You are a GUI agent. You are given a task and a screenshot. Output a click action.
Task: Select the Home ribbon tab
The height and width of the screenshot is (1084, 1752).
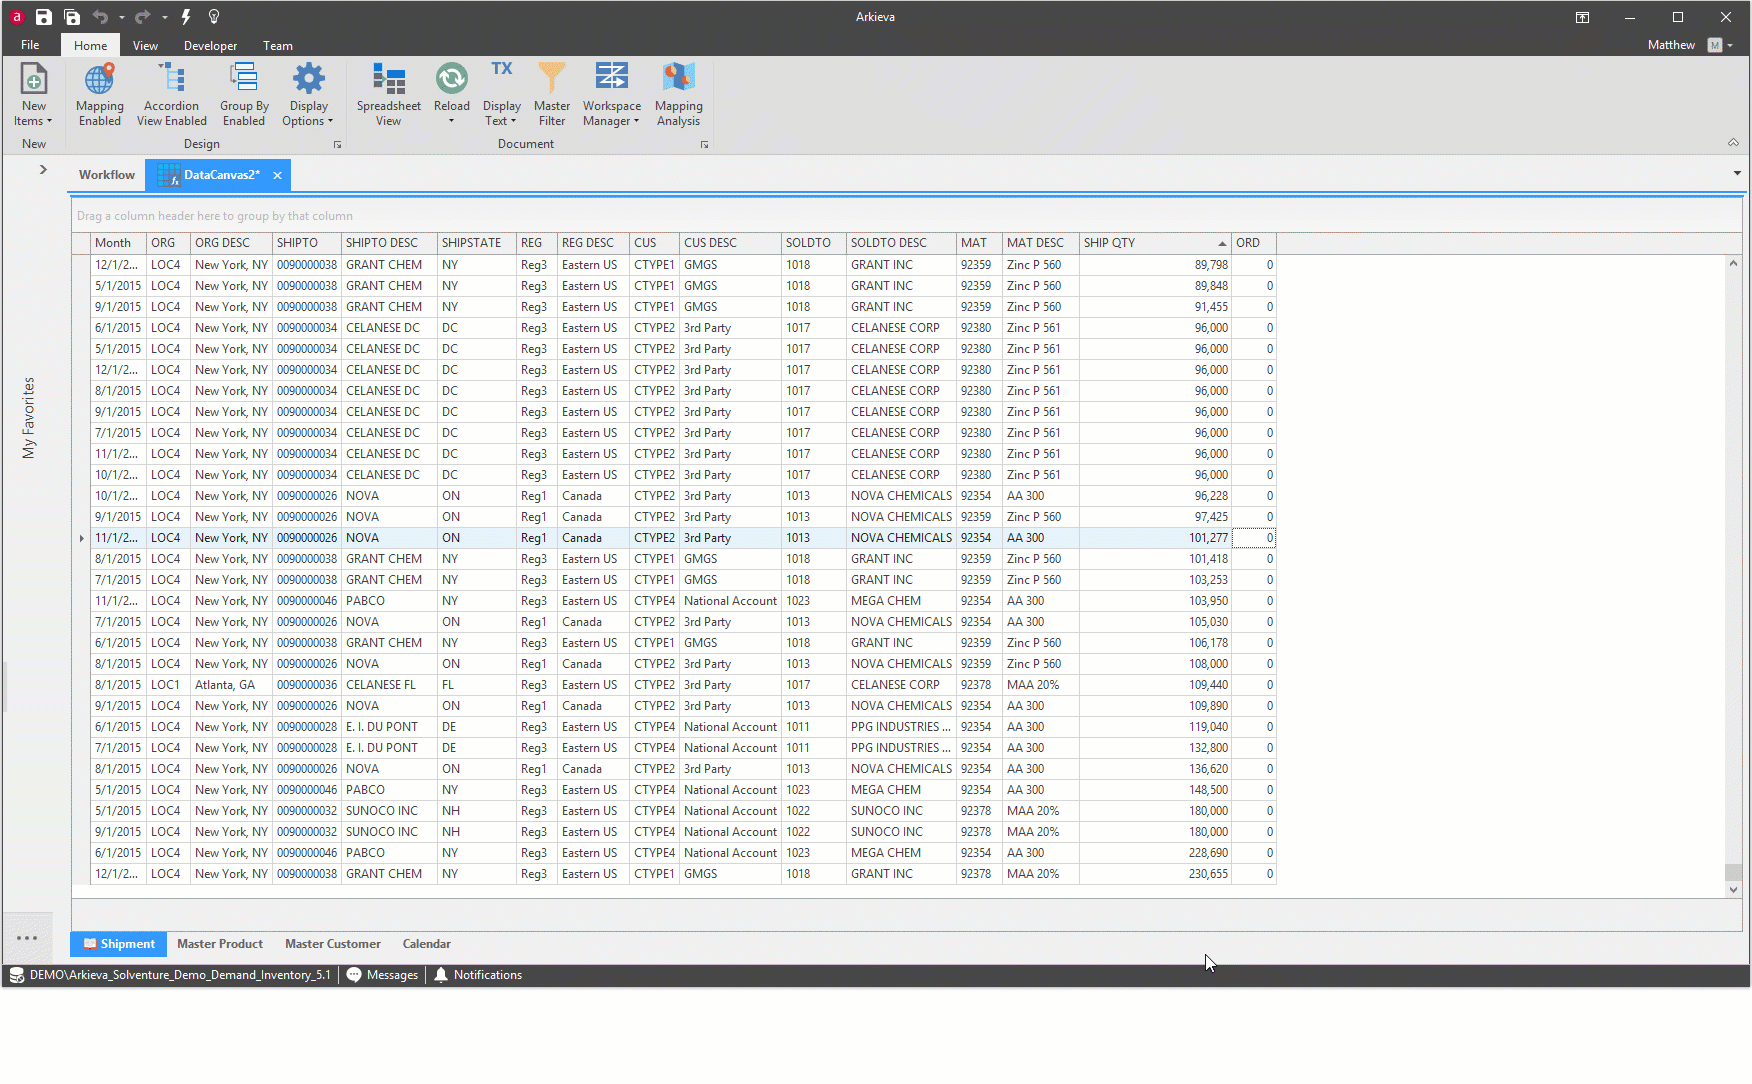tap(90, 45)
